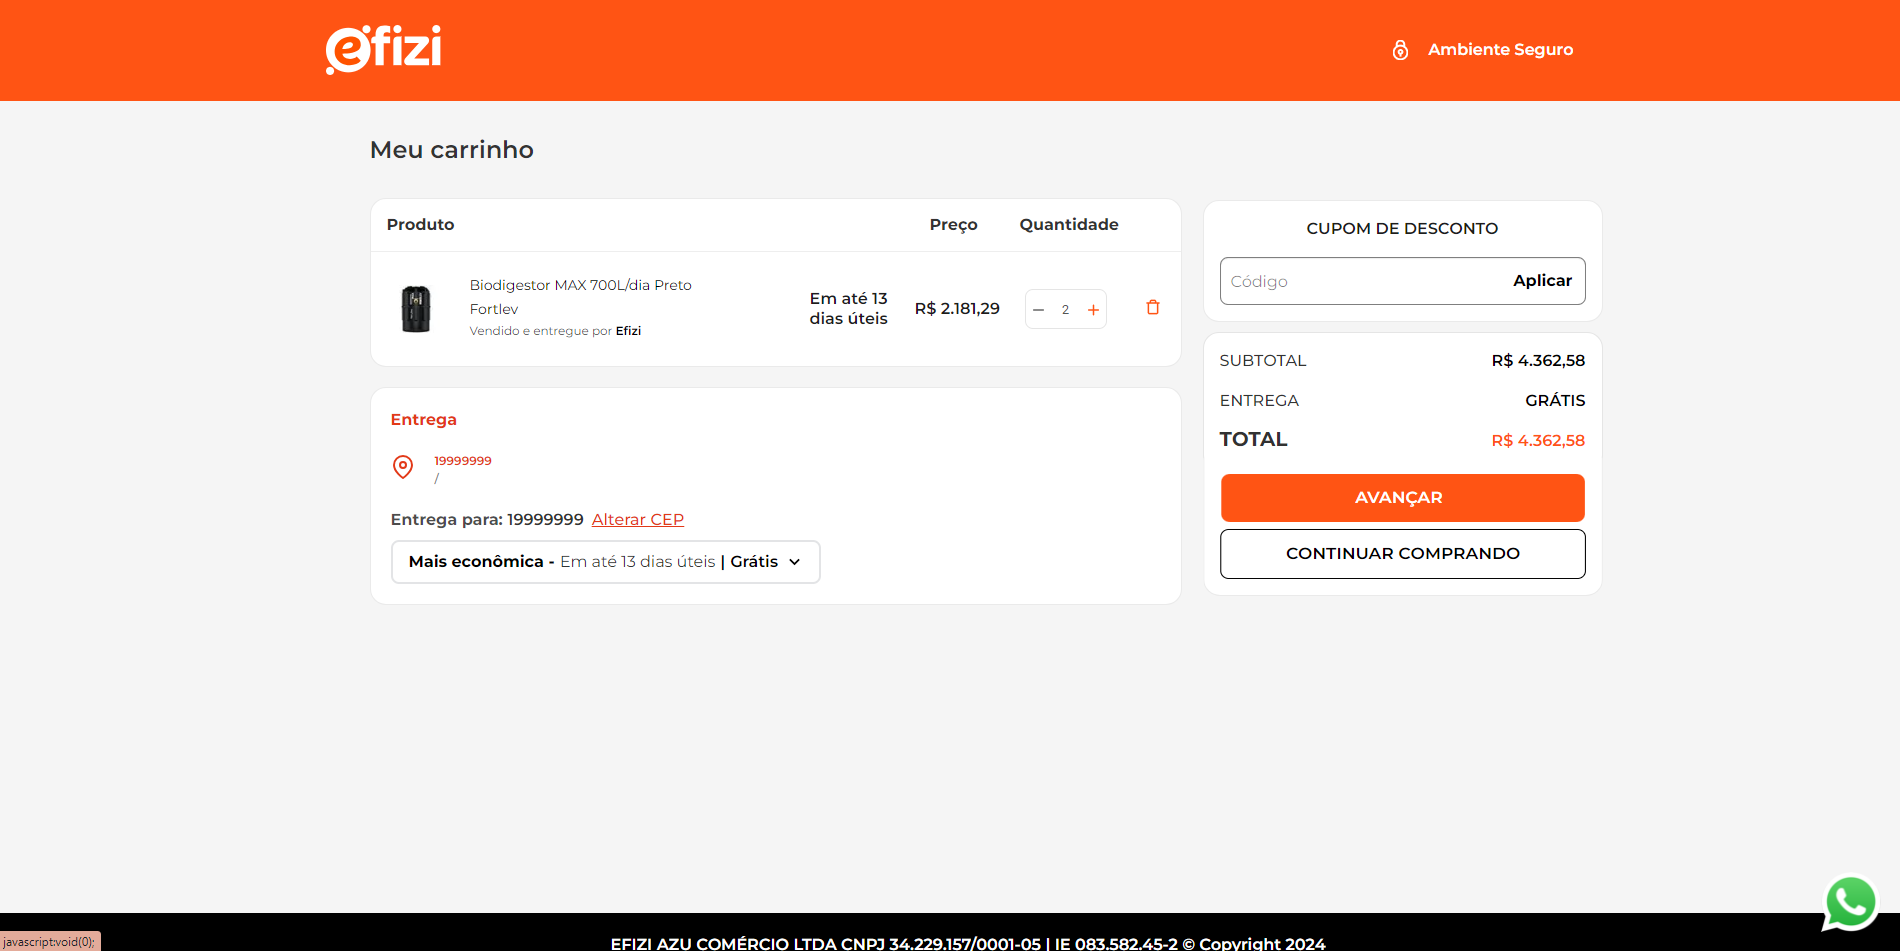1900x951 pixels.
Task: Click the Preço column header
Action: (954, 225)
